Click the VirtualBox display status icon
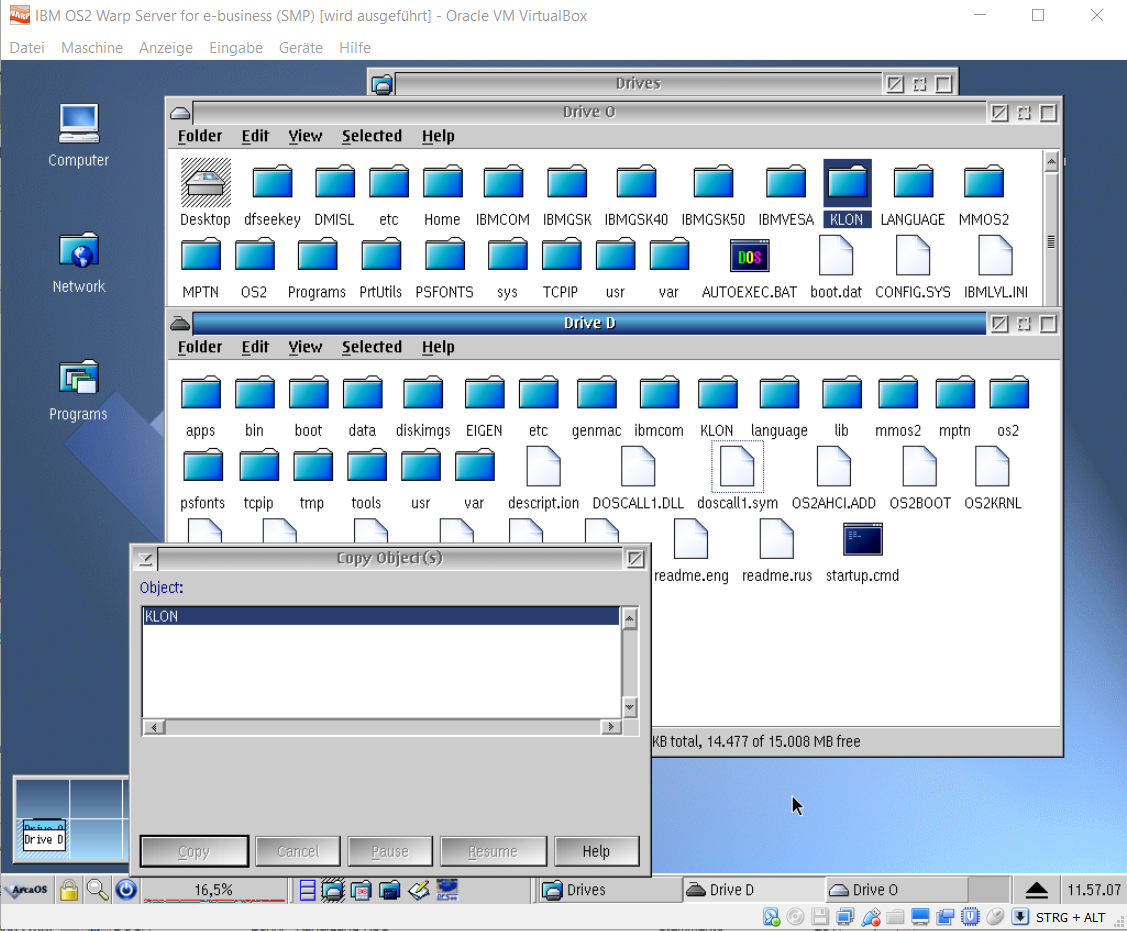This screenshot has height=931, width=1127. [920, 917]
